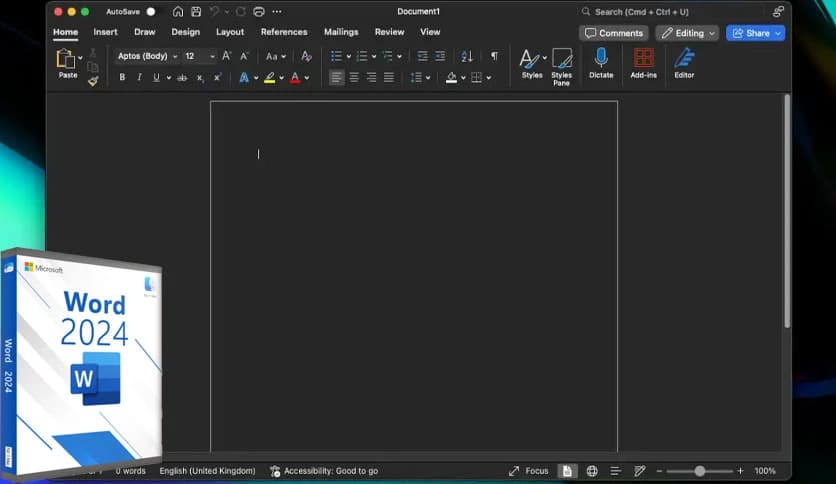Select Center alignment
836x484 pixels.
pos(354,78)
